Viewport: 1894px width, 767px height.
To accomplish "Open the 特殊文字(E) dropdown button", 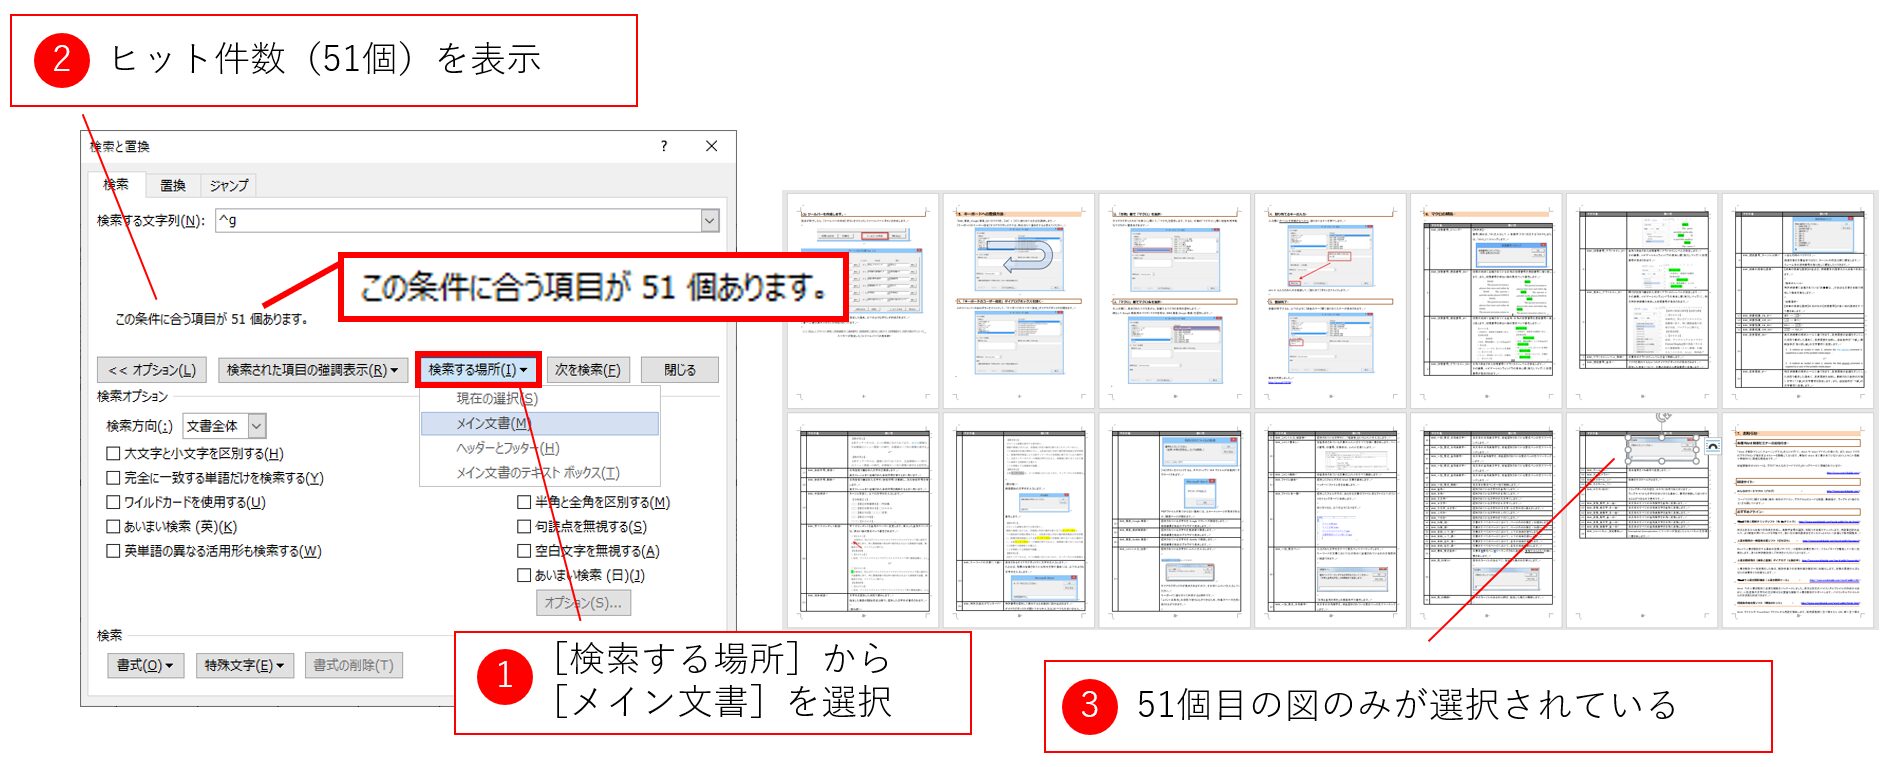I will (244, 665).
